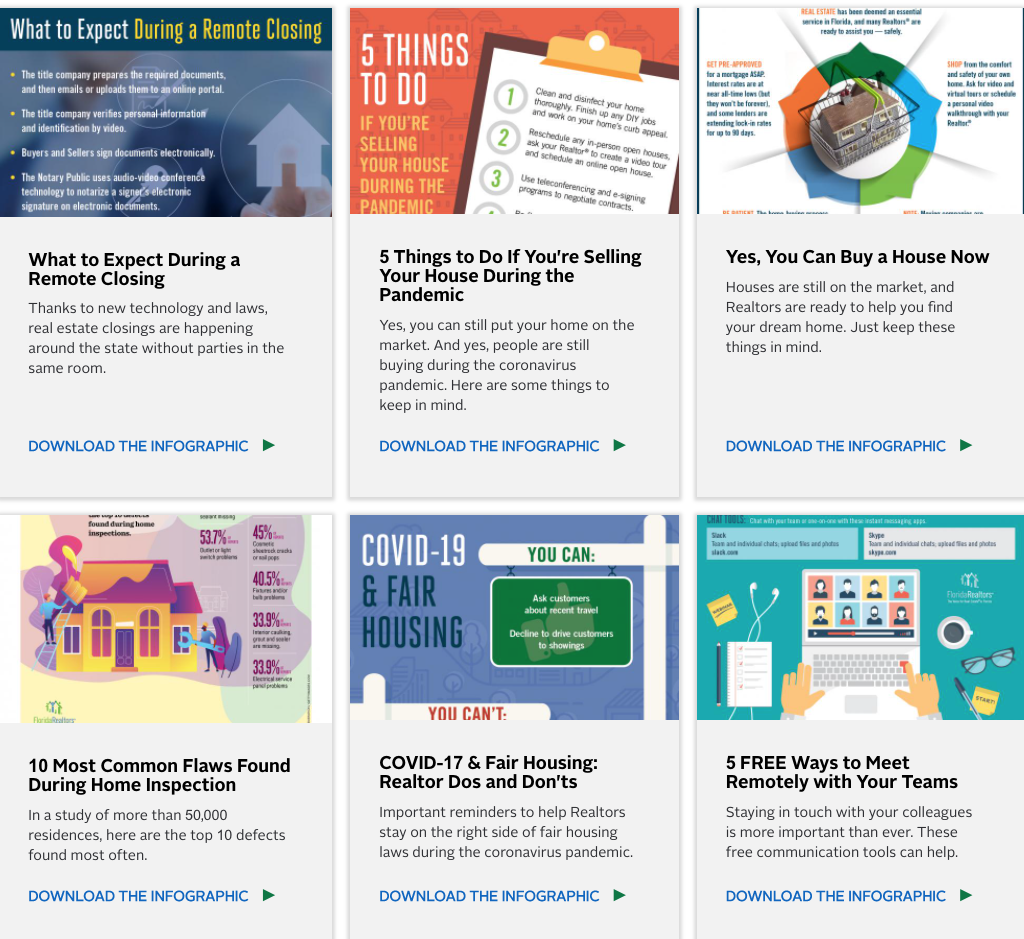Open the laptop video meeting thumbnail

860,619
